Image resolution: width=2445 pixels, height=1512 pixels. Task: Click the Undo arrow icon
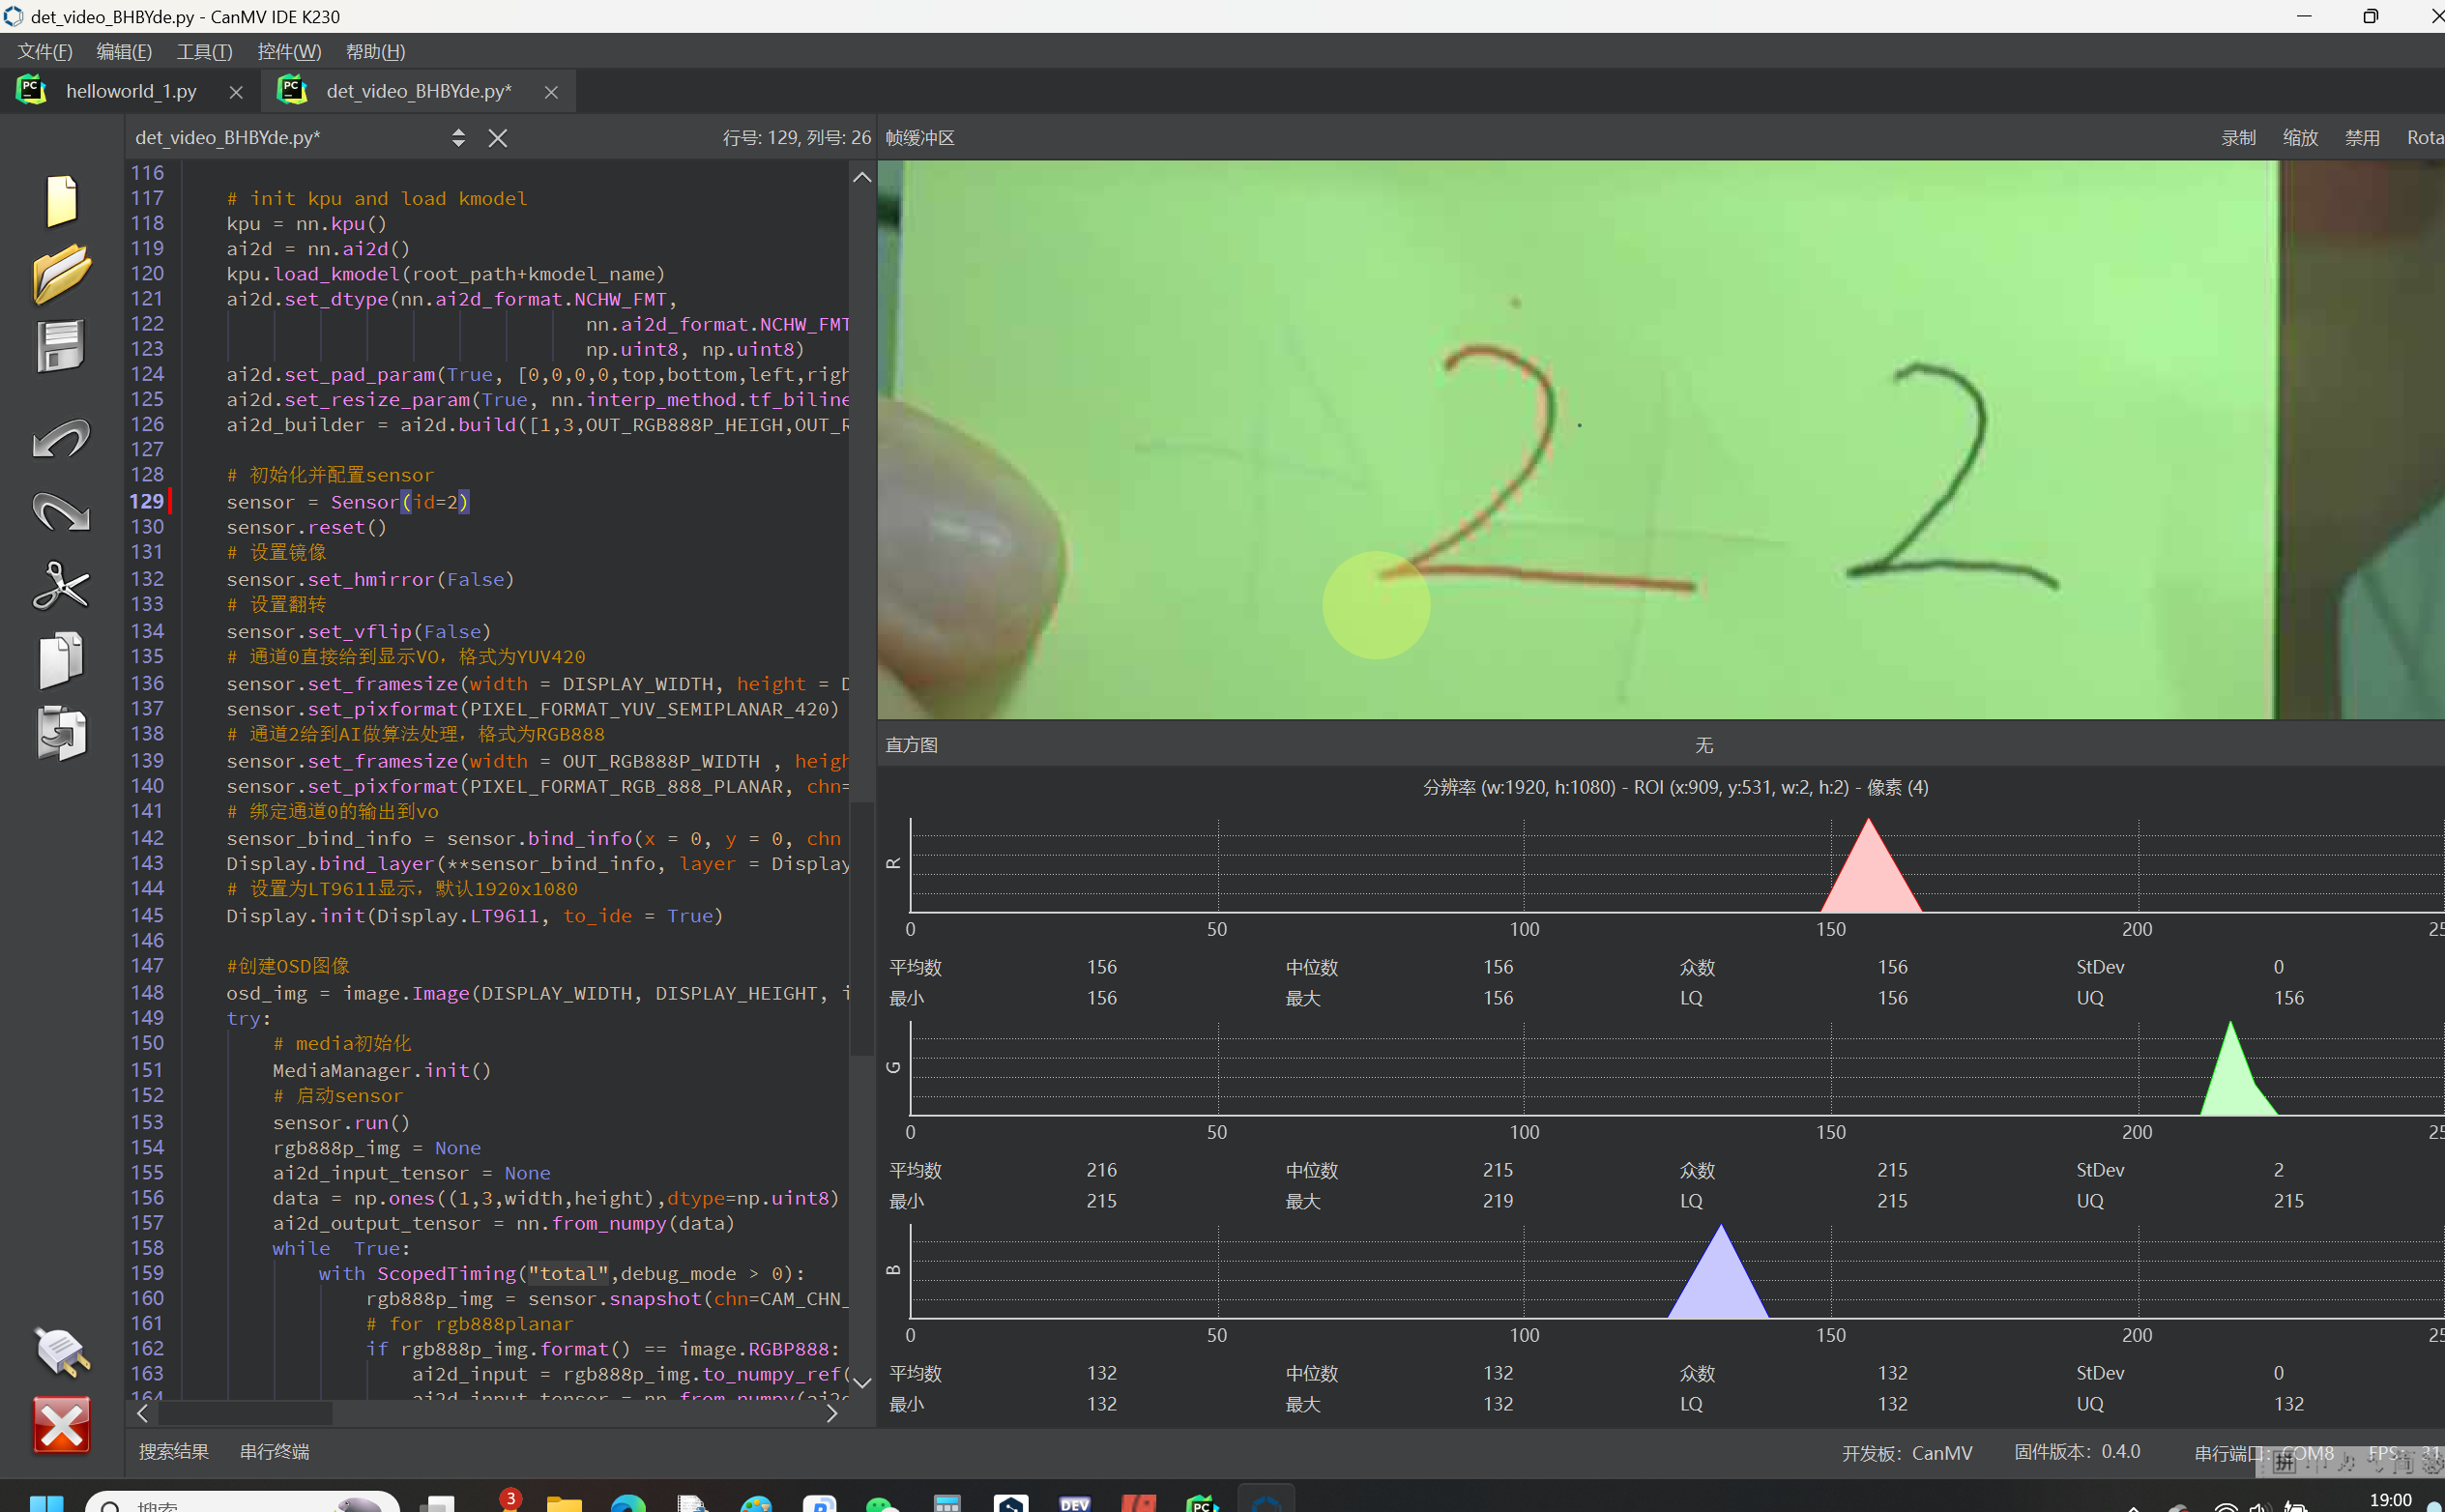[x=61, y=438]
